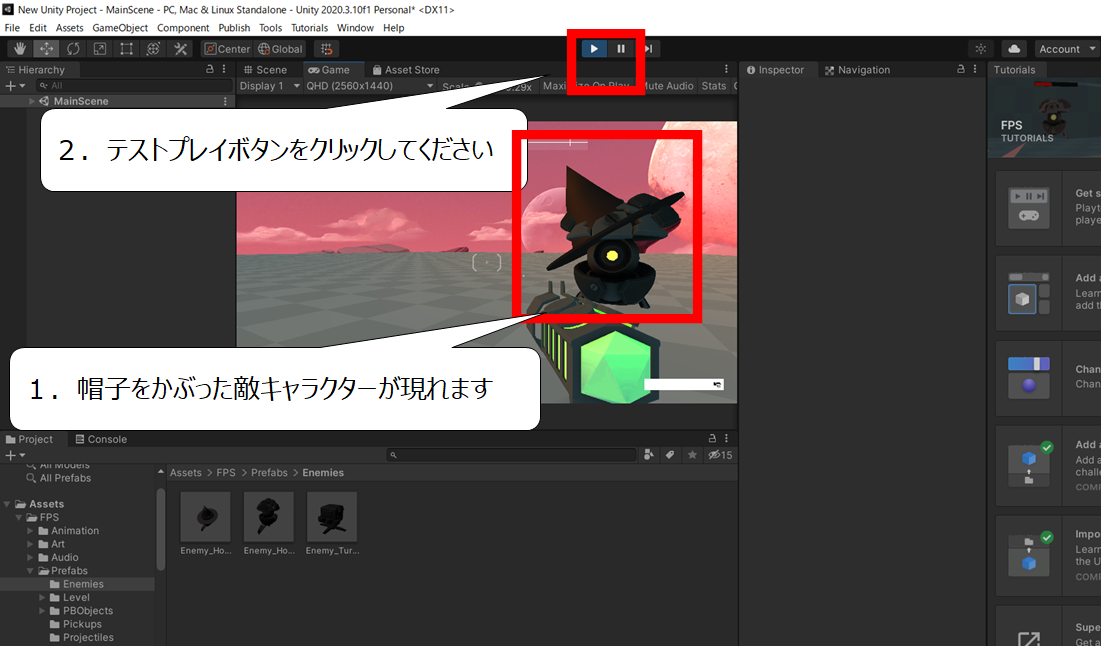This screenshot has height=646, width=1101.
Task: Select the Enemy_Turret prefab thumbnail
Action: click(331, 517)
